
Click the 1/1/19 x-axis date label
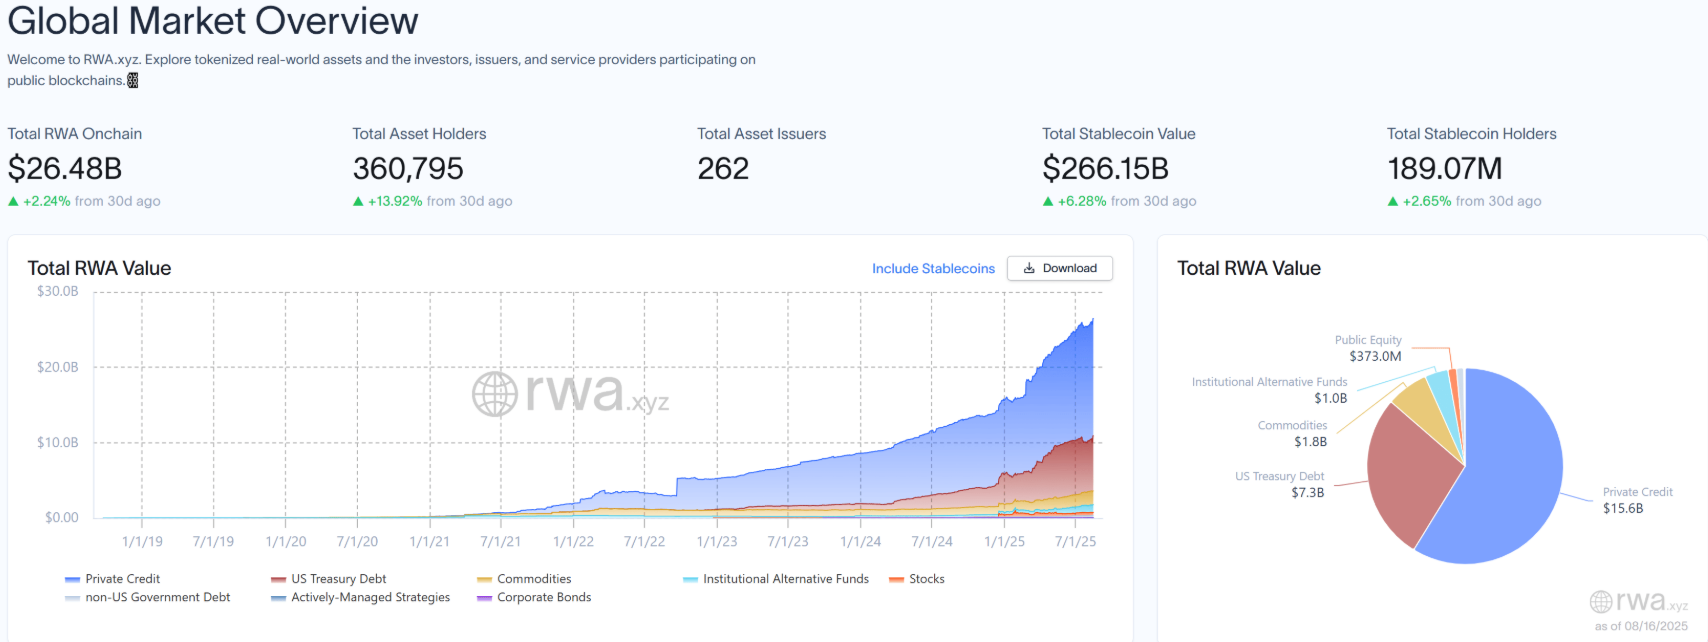142,541
